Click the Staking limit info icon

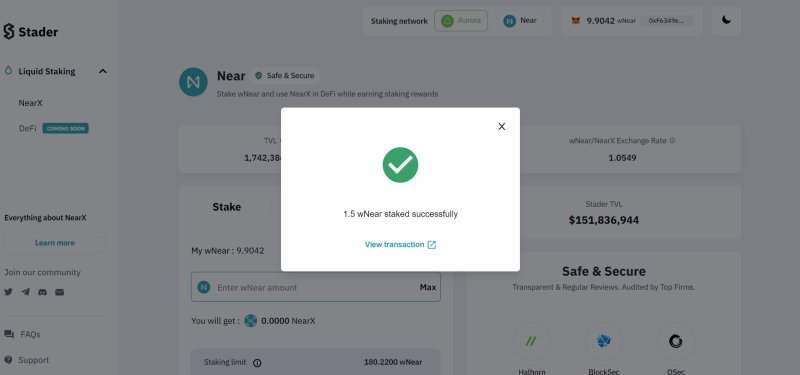tap(257, 363)
